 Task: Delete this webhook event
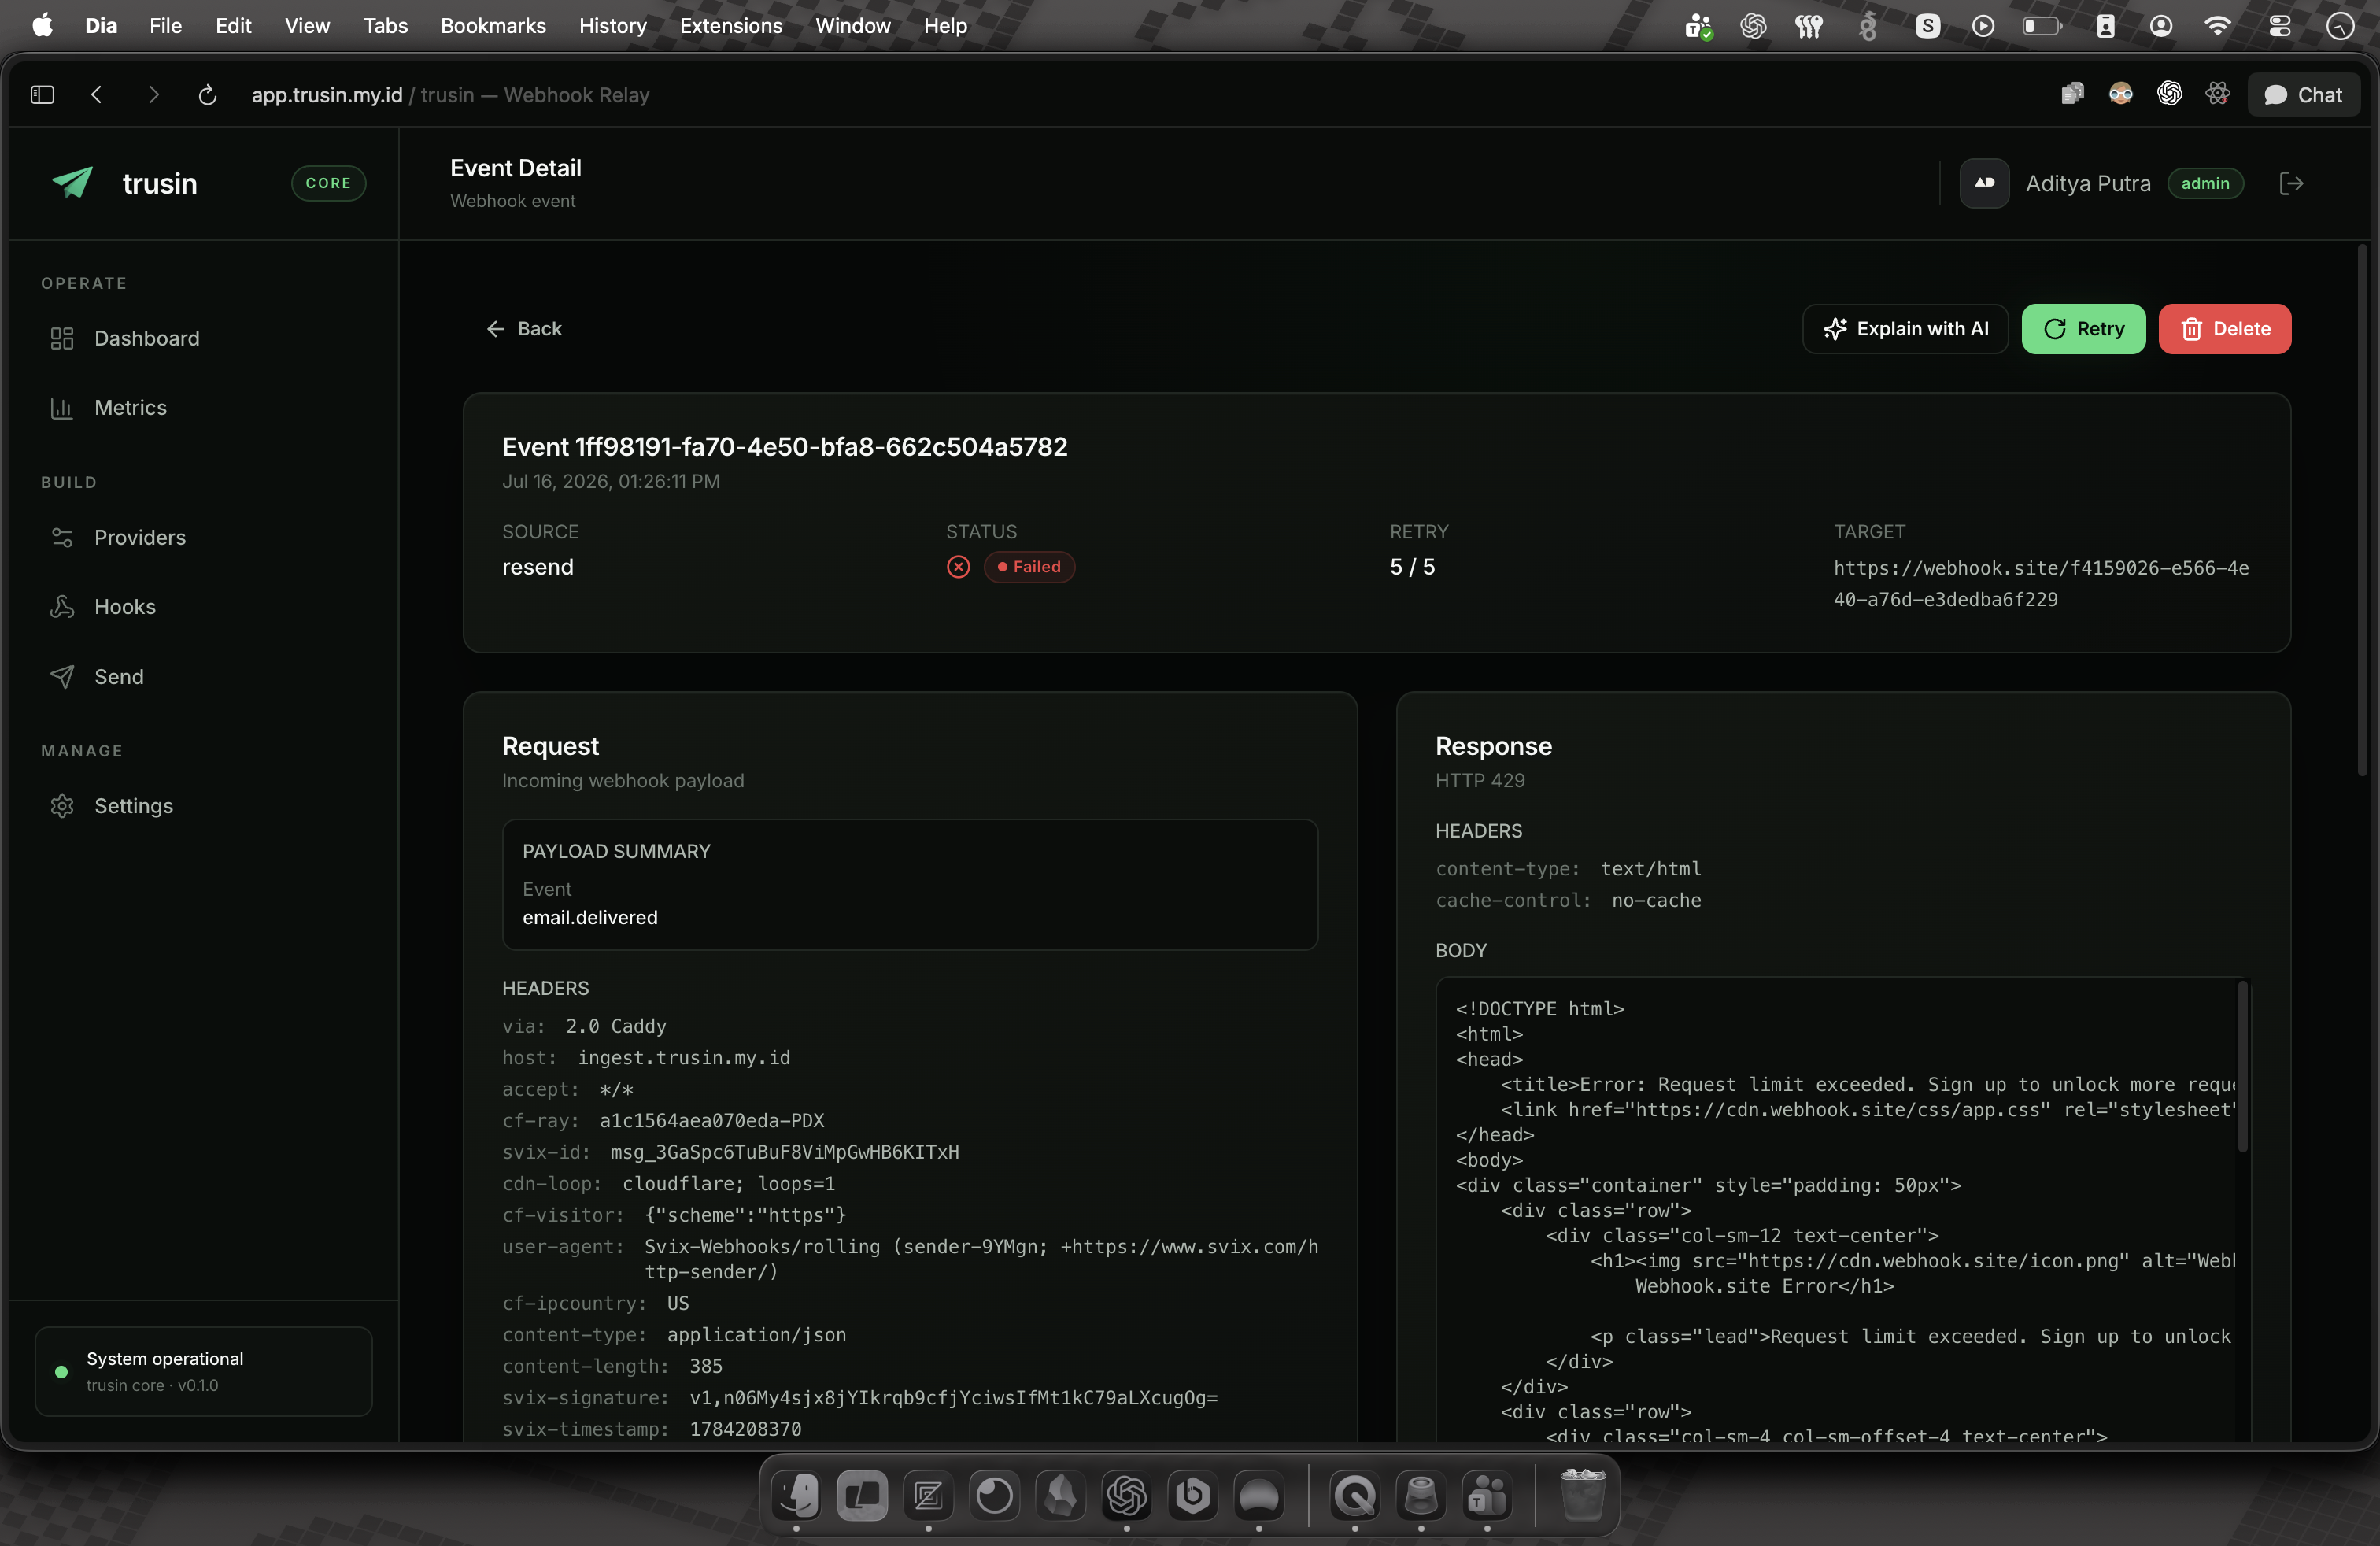(2224, 329)
